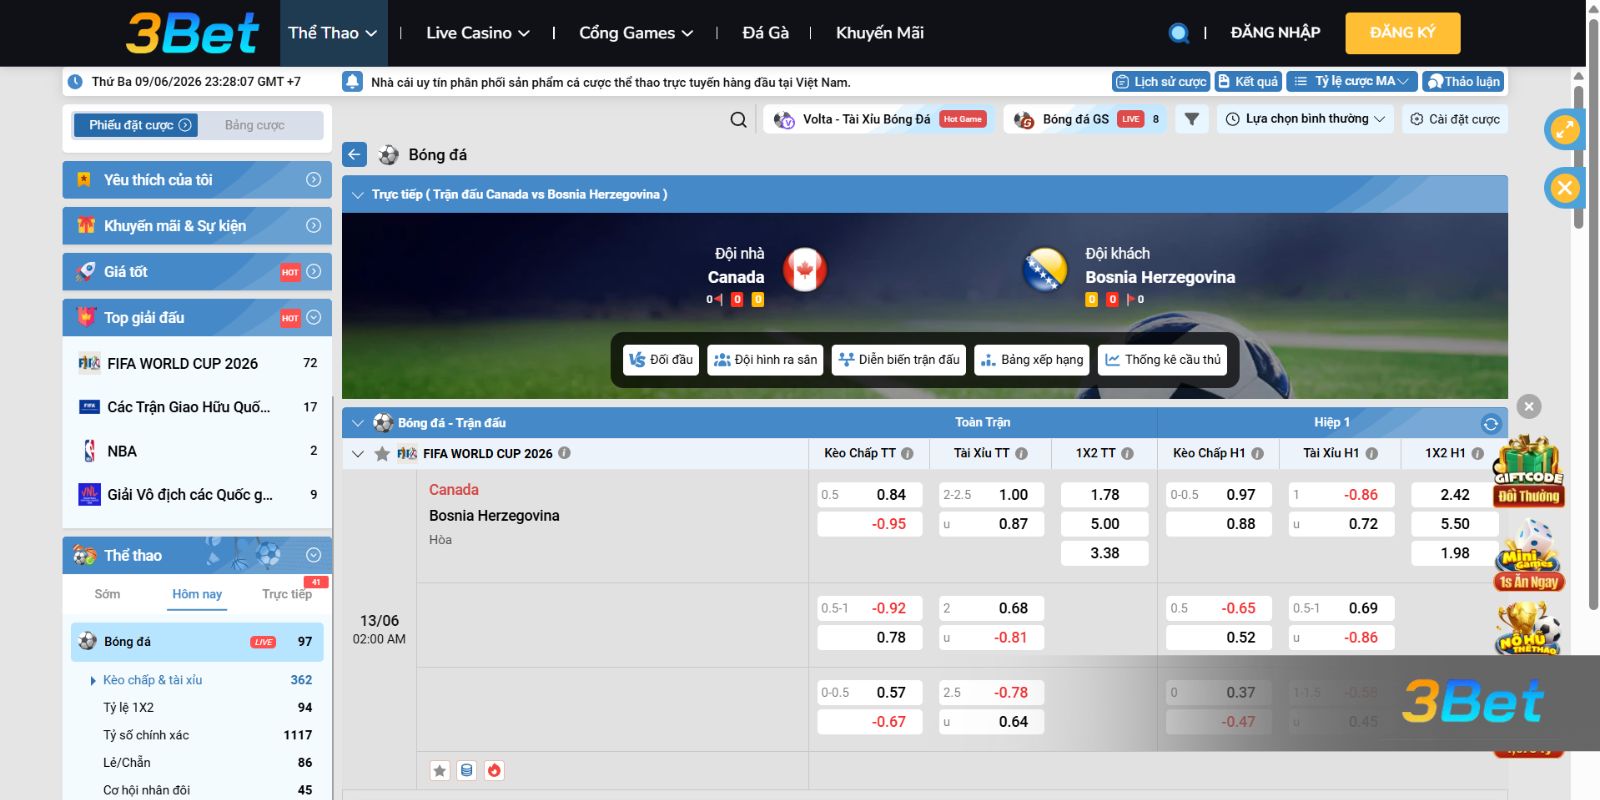This screenshot has height=800, width=1600.
Task: Switch to Bảng cược tab
Action: tap(255, 125)
